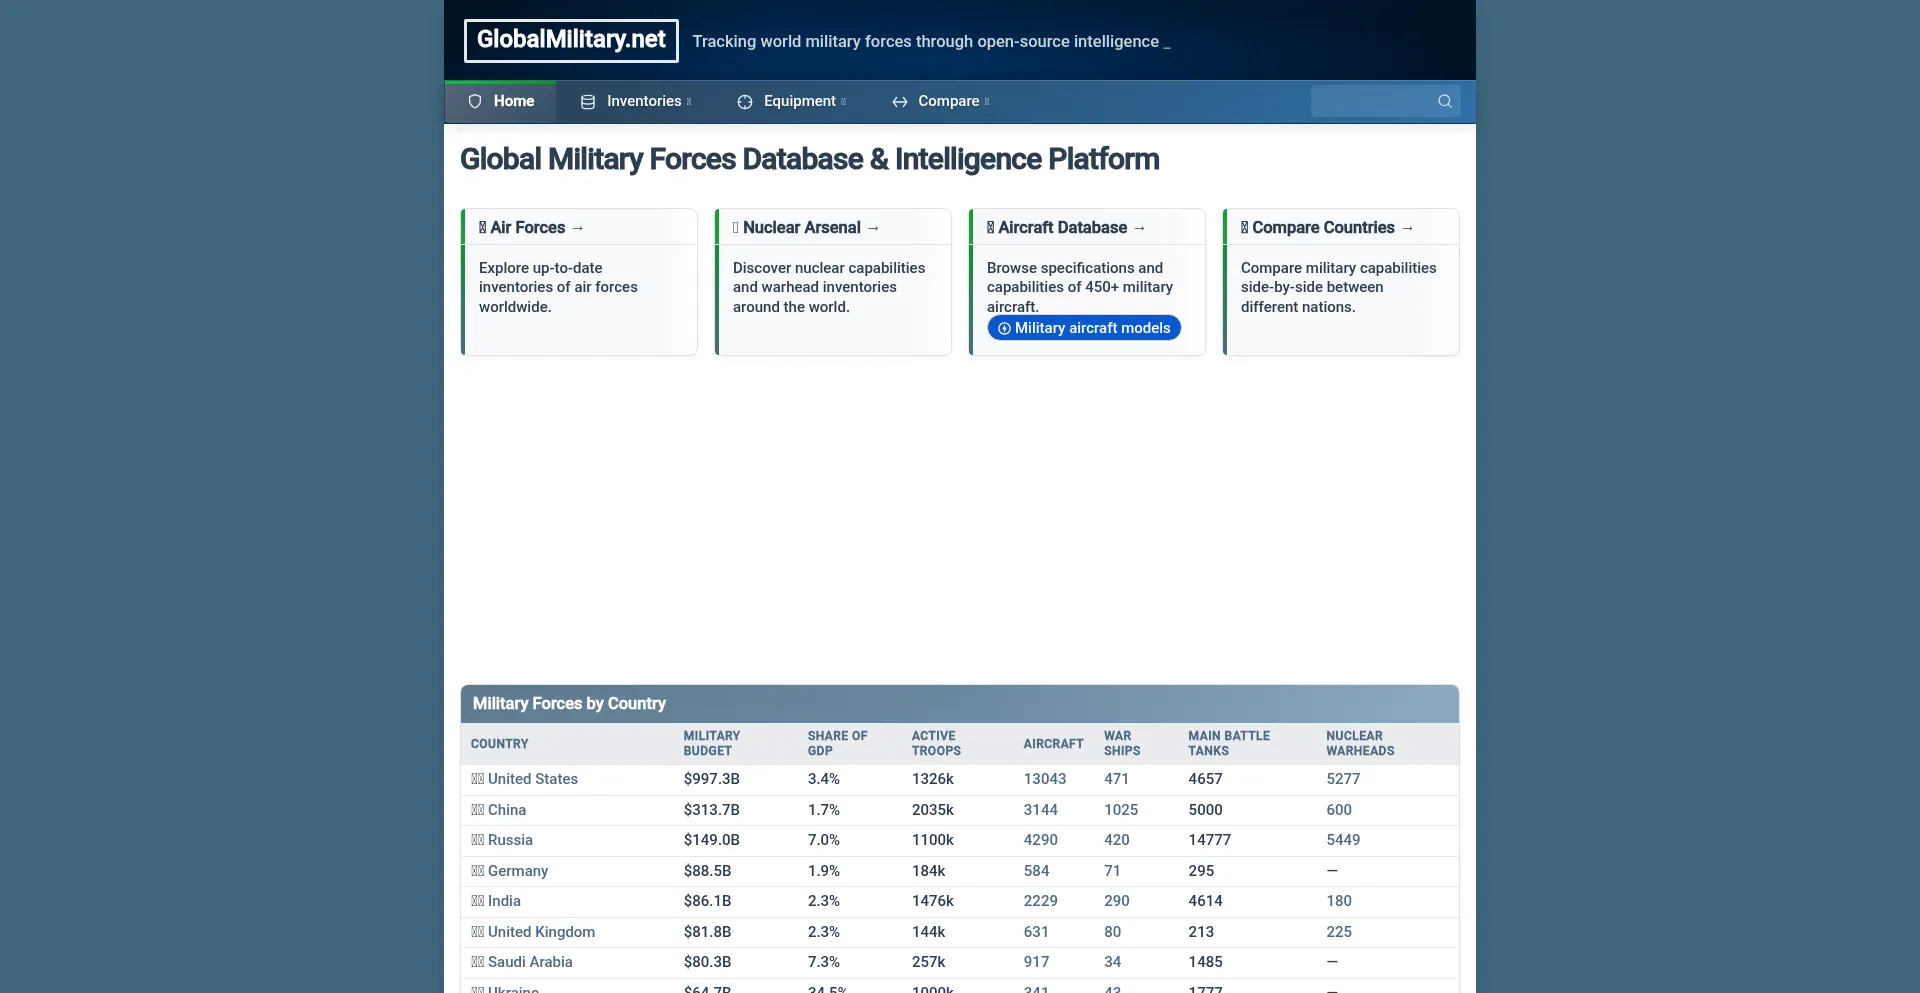1920x993 pixels.
Task: Open China's aircraft count 3144
Action: [1040, 810]
